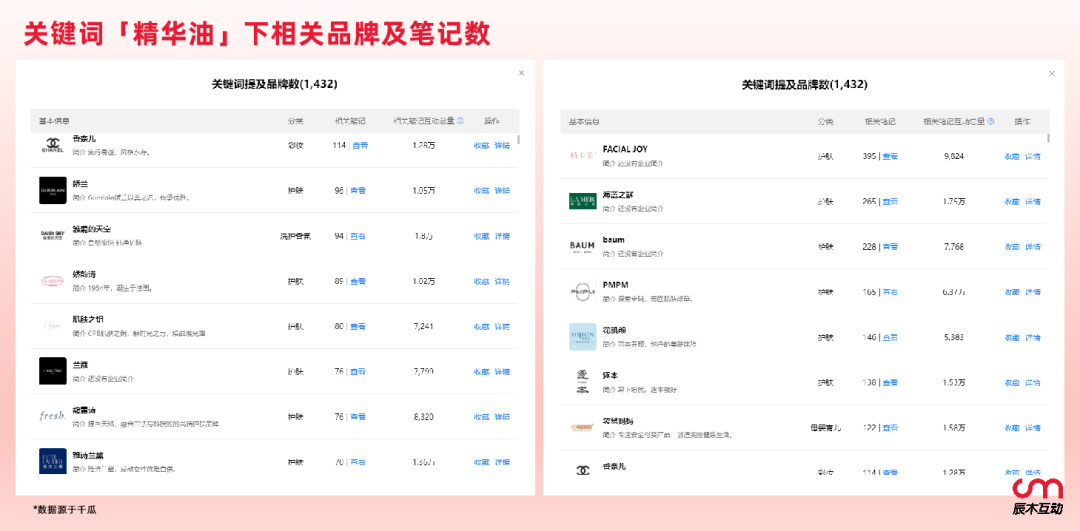Click 收藏 in the 兰蔻 row
This screenshot has height=531, width=1080.
[481, 371]
